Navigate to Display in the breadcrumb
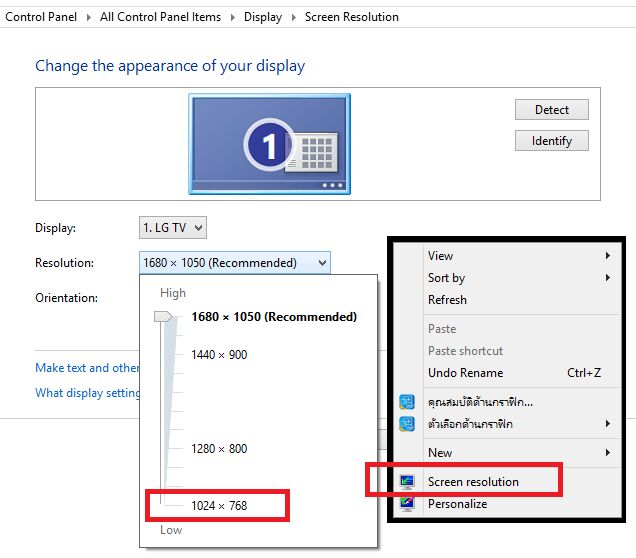 263,17
